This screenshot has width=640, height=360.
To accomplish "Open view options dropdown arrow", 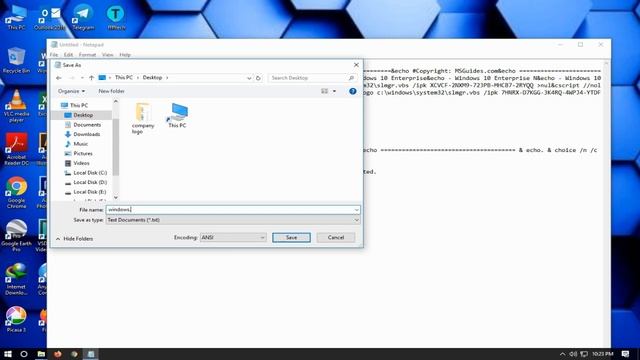I will click(x=334, y=91).
